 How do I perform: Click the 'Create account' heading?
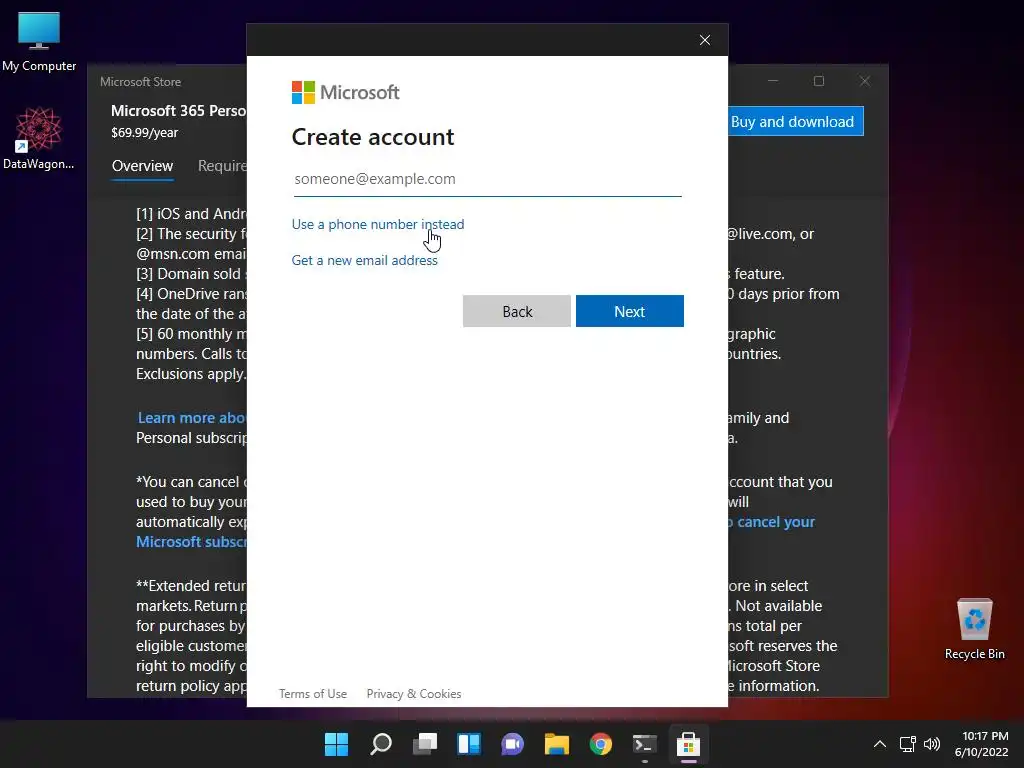373,137
